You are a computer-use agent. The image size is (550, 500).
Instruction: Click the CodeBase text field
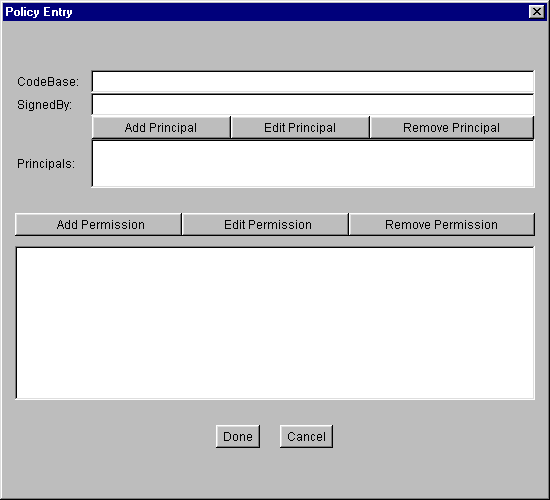tap(313, 81)
